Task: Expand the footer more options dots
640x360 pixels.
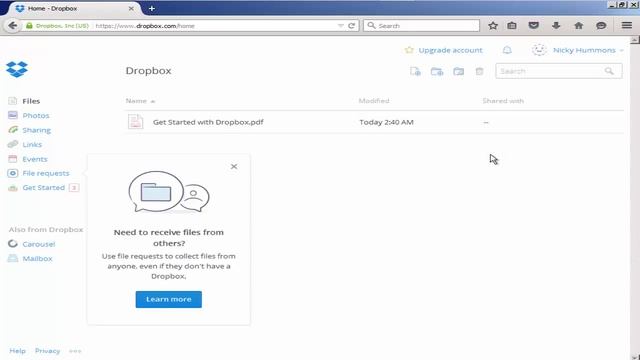Action: point(75,351)
